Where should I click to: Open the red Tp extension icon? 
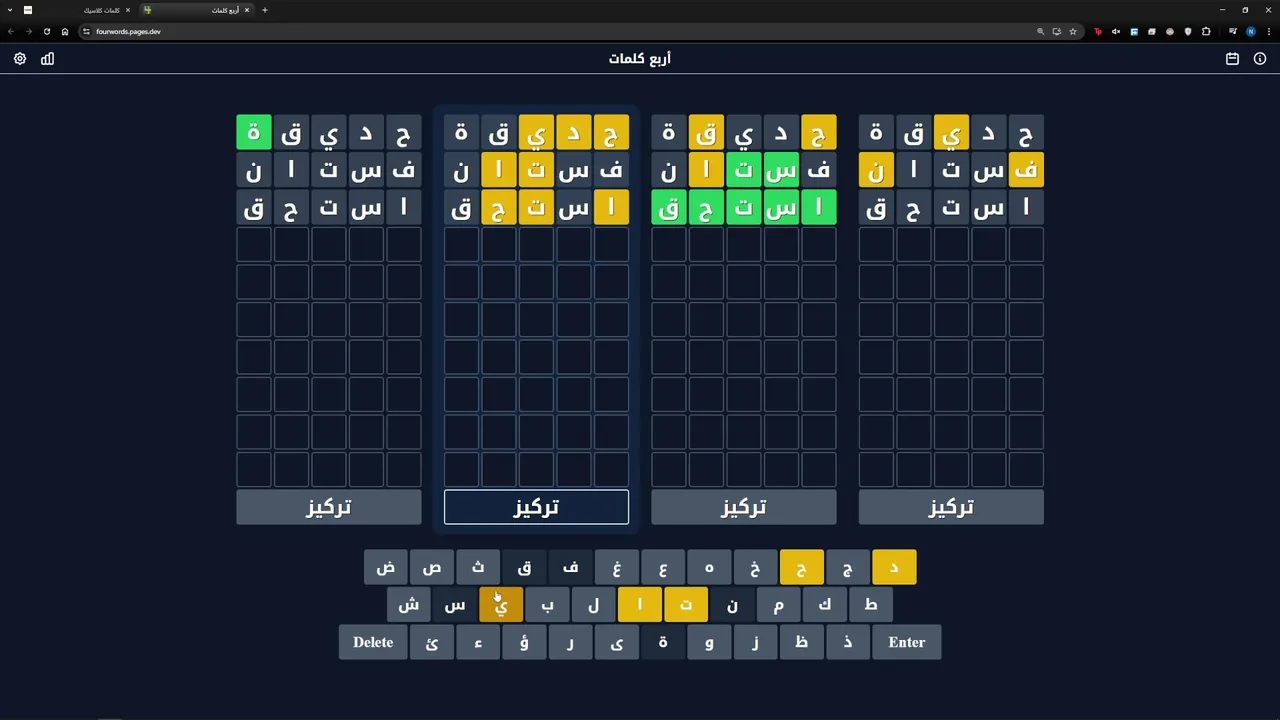[1098, 31]
